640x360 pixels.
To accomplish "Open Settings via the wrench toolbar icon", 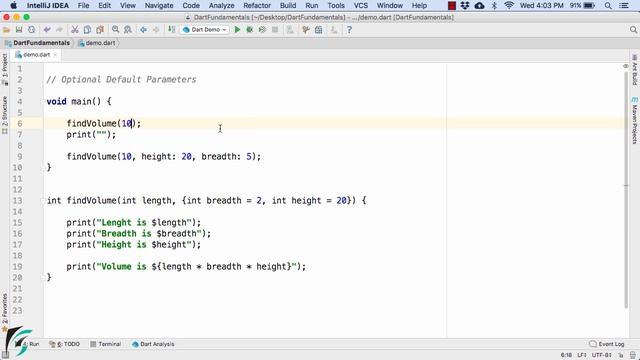I will pos(306,30).
